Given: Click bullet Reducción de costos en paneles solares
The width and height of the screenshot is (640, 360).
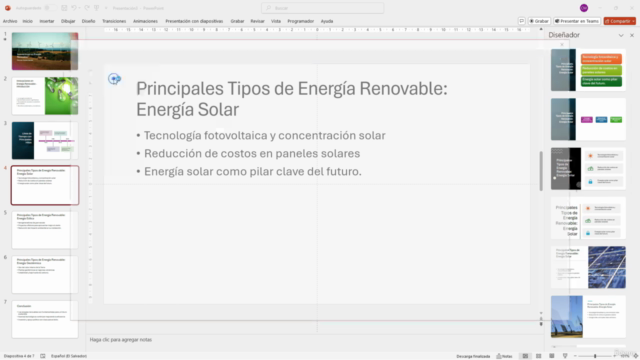Looking at the screenshot, I should pyautogui.click(x=252, y=153).
